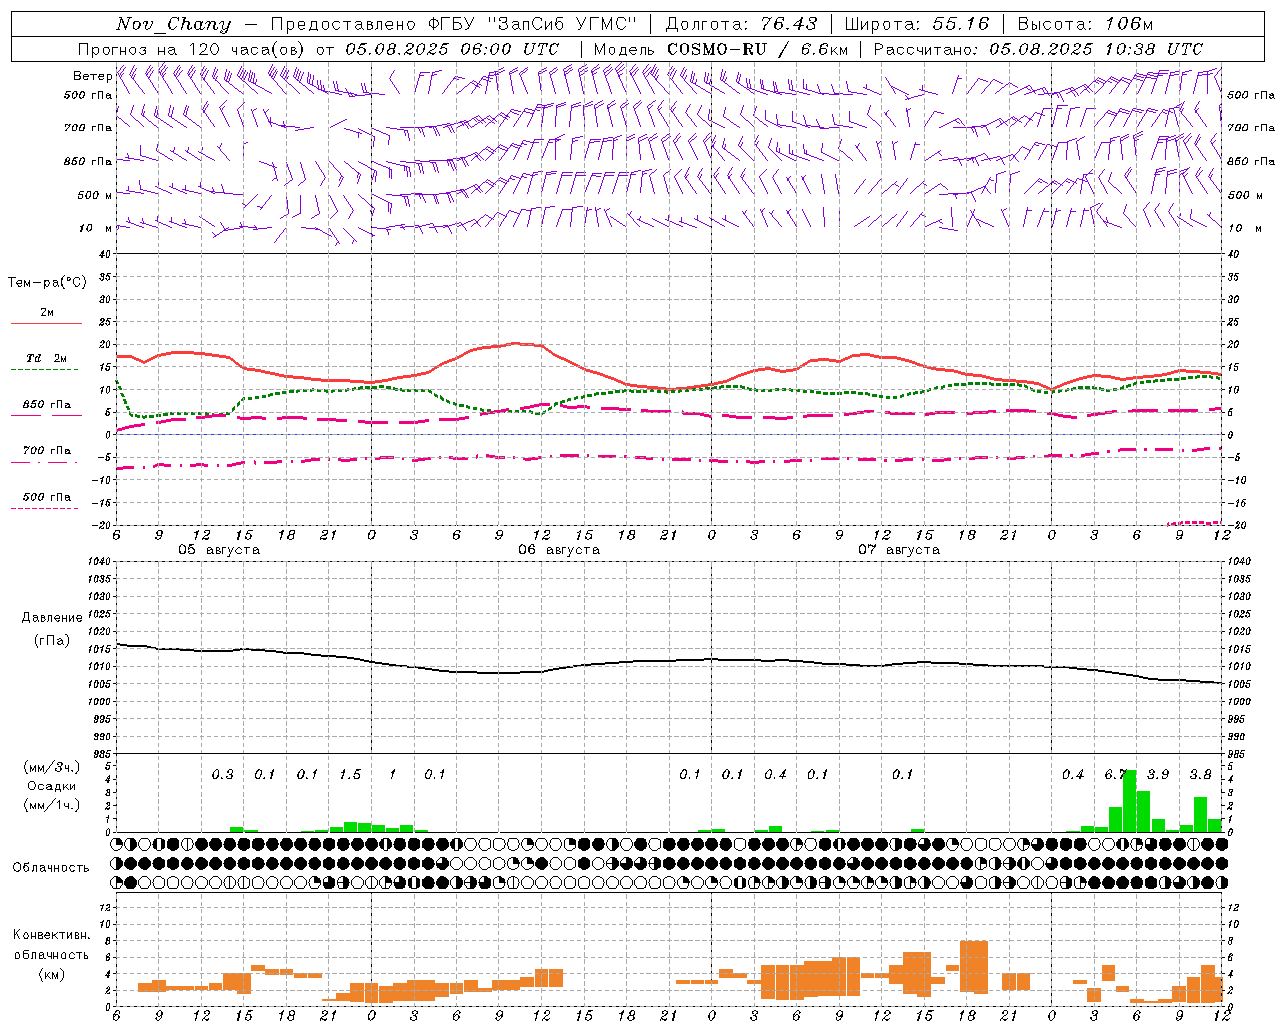Viewport: 1280px width, 1024px height.
Task: Click the 0.3 precipitation amount
Action: pos(222,774)
